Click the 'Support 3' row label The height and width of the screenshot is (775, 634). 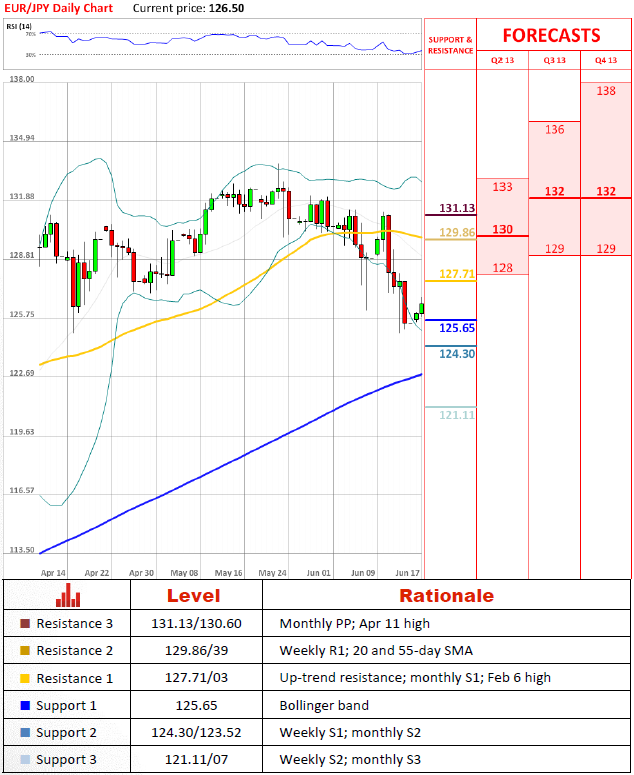click(66, 760)
